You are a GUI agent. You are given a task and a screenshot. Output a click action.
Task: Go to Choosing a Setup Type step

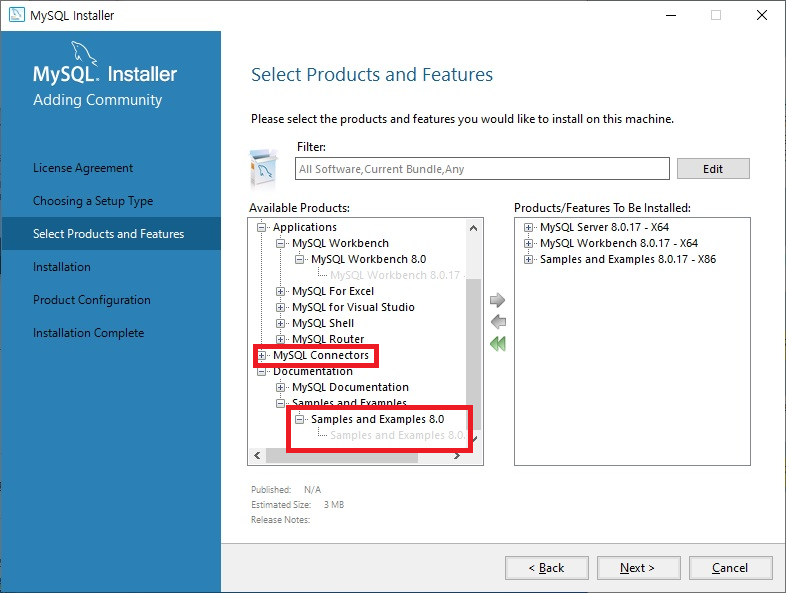click(93, 201)
